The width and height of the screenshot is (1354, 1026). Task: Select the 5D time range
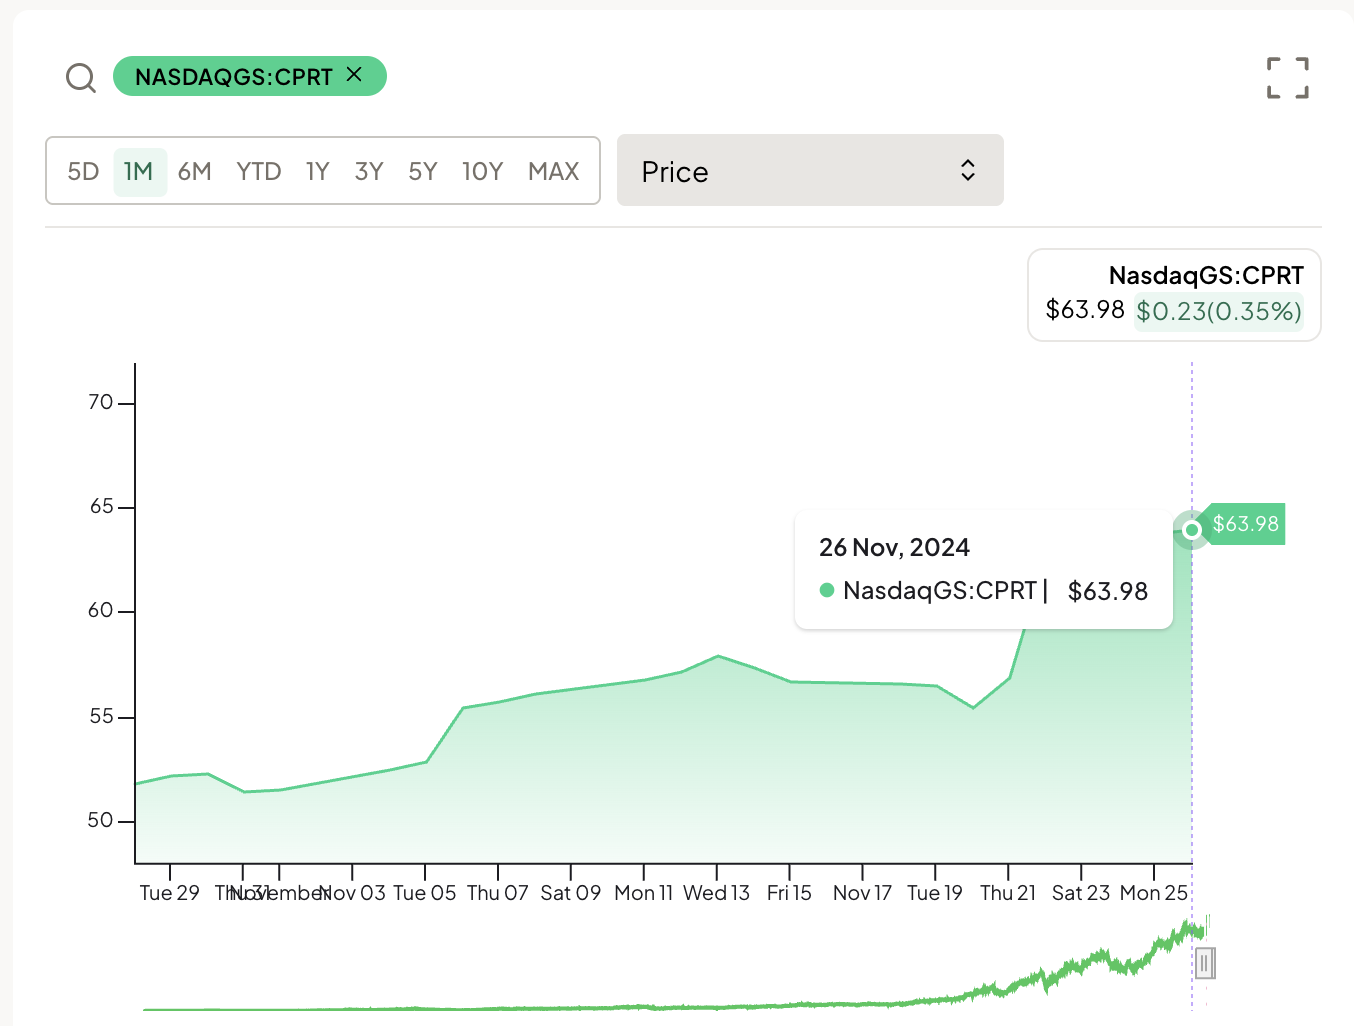tap(83, 172)
